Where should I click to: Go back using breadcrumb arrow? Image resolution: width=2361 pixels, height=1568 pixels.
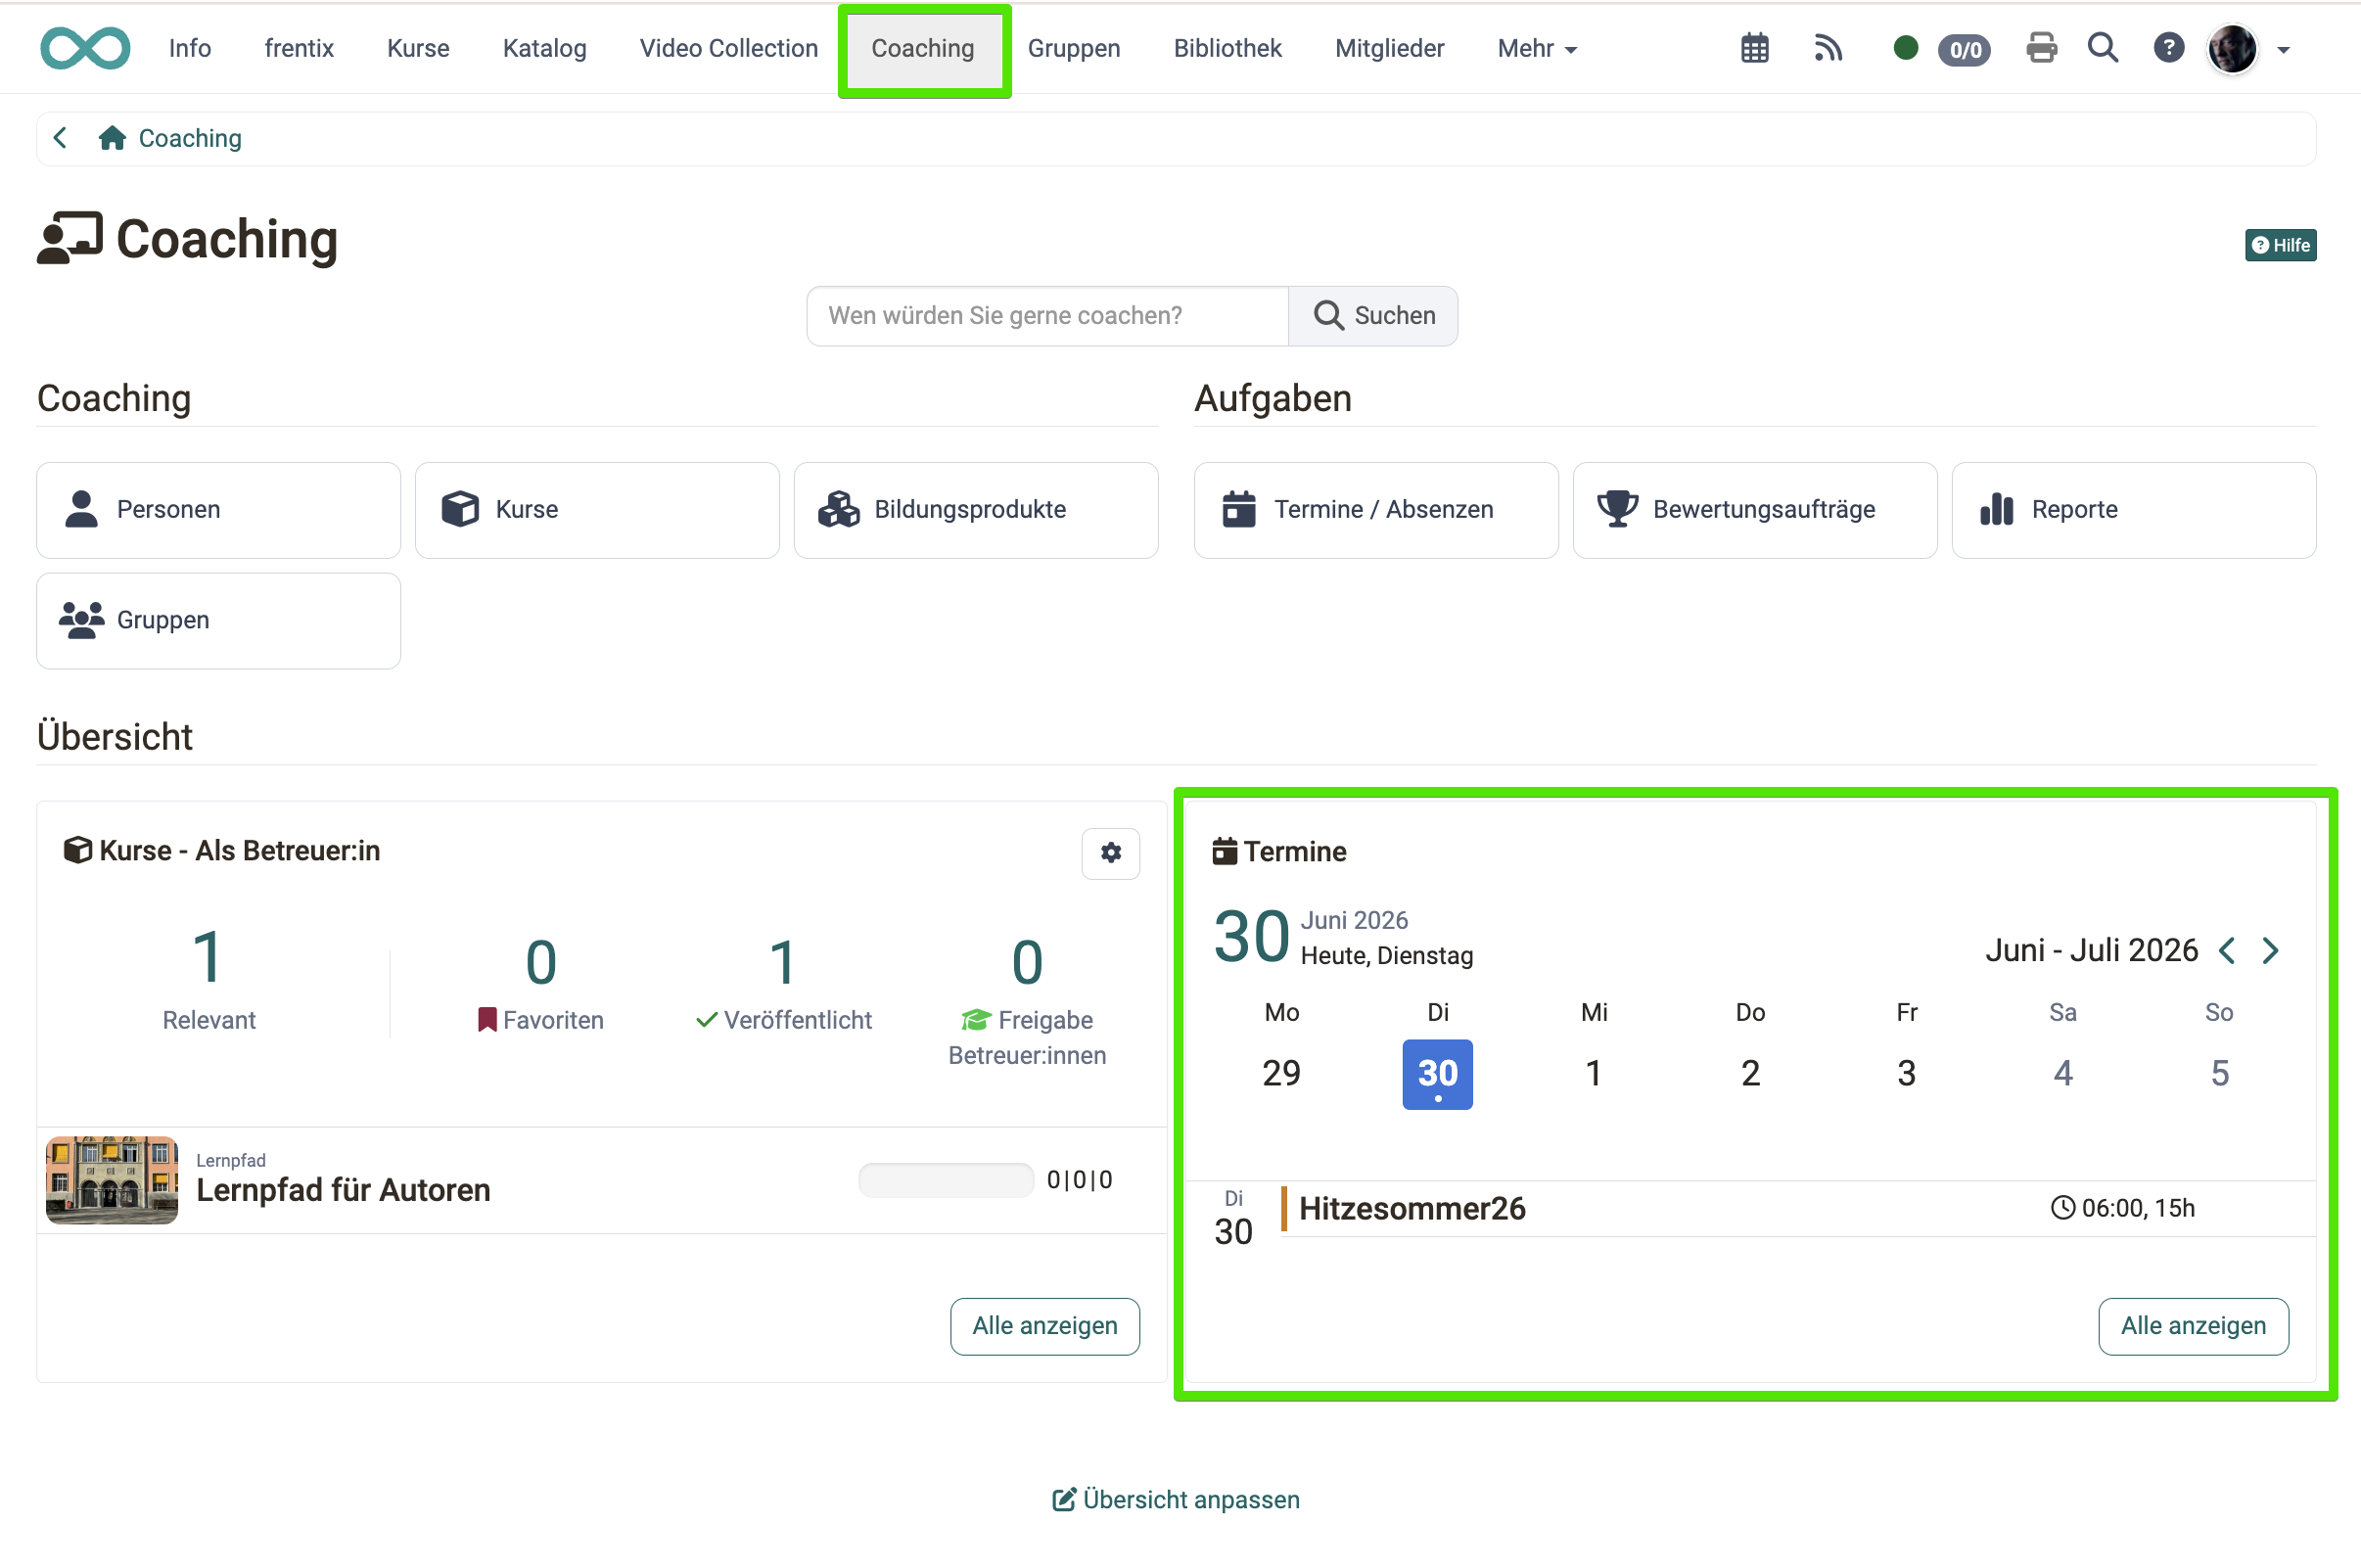coord(61,137)
